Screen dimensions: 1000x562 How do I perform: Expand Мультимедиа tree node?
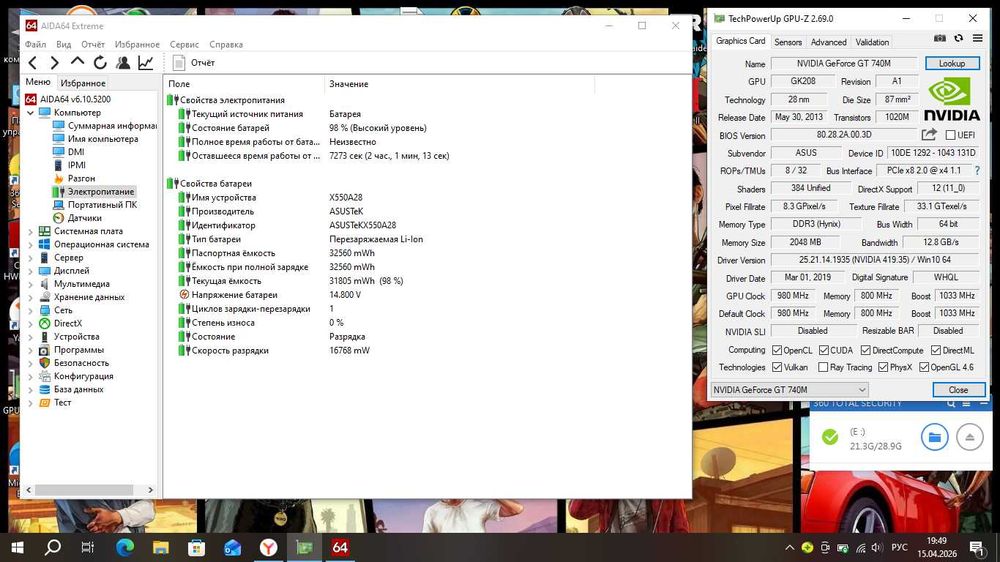pos(30,285)
